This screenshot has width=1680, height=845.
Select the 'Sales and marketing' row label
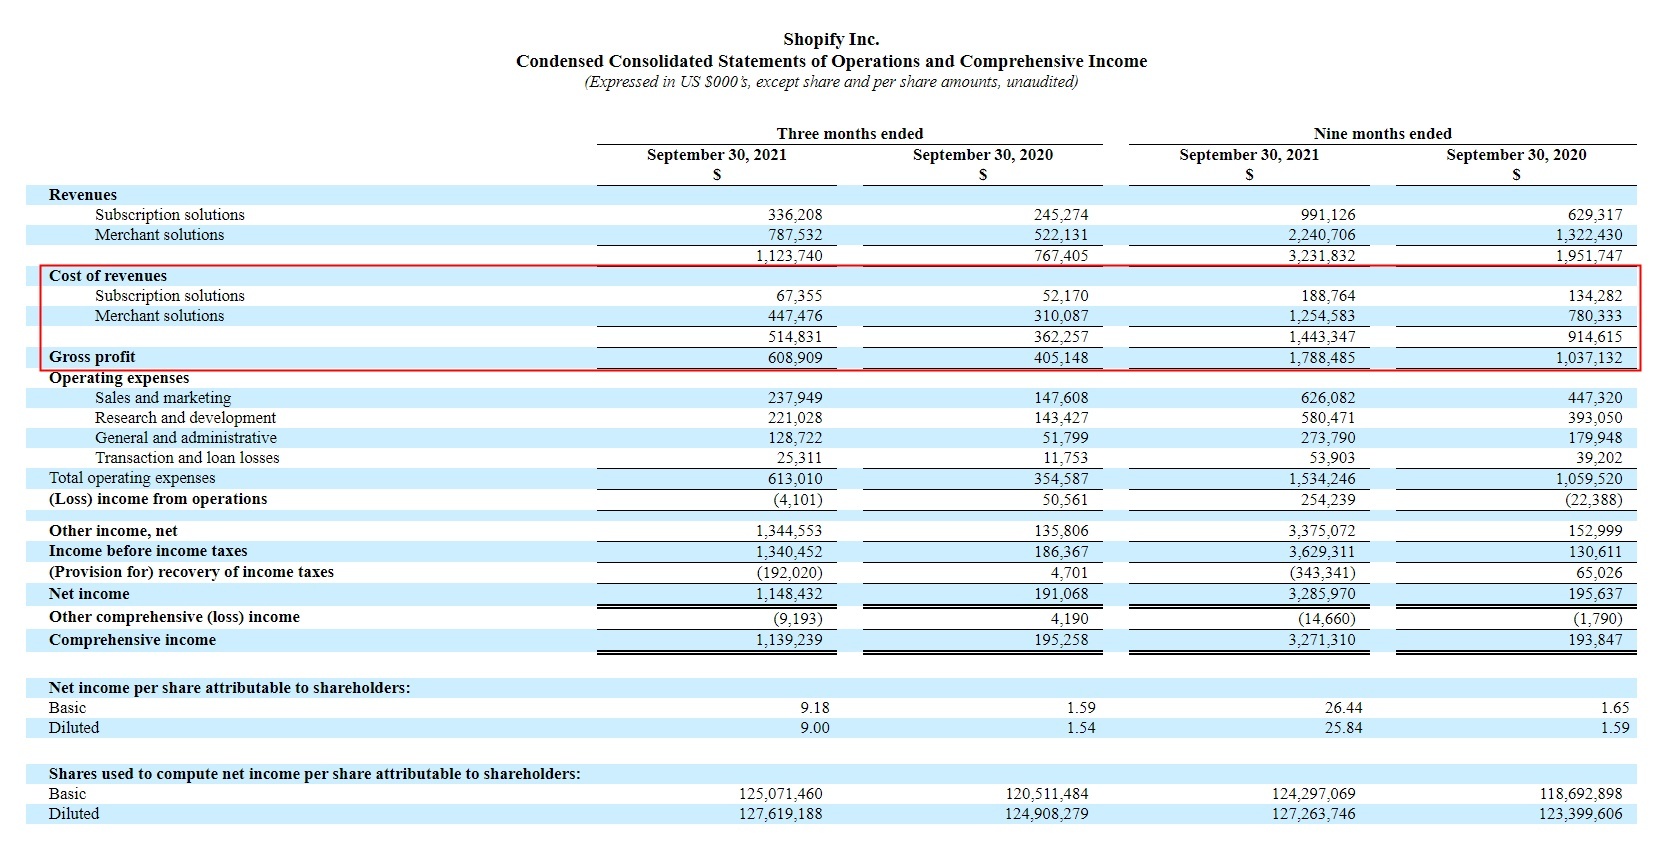click(x=163, y=398)
